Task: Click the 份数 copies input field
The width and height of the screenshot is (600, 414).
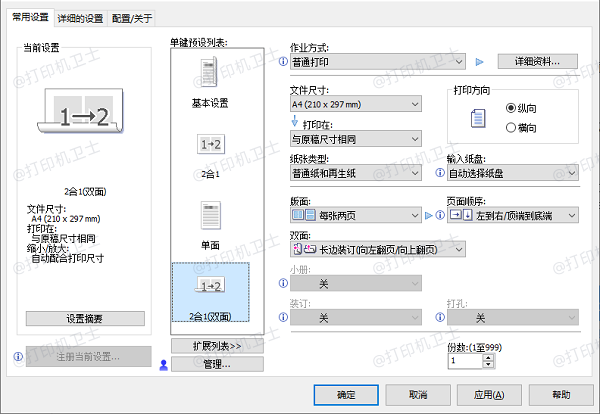Action: tap(466, 361)
